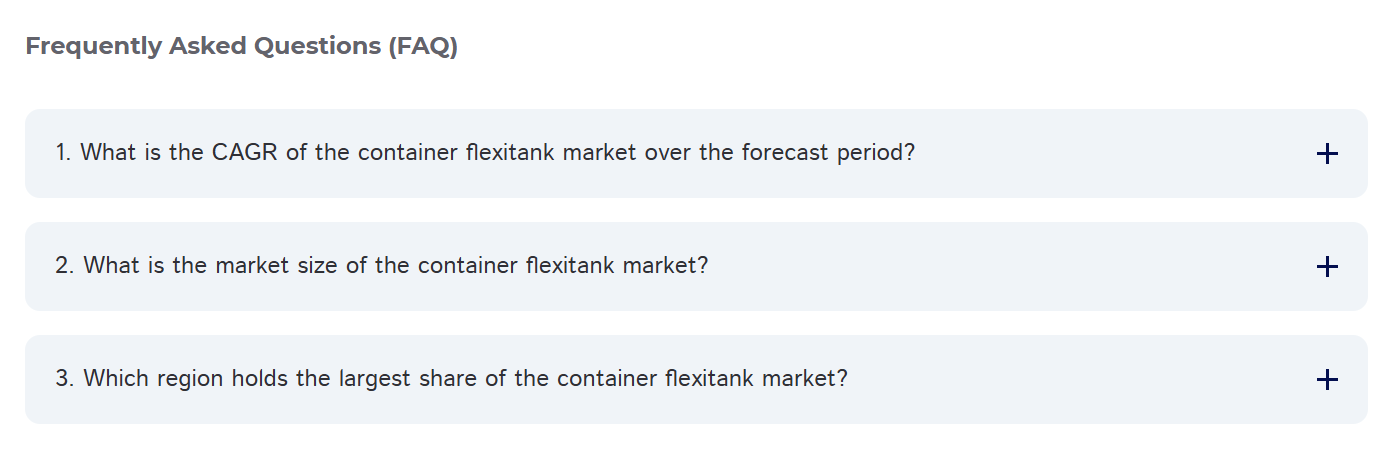Open the question "What is the CAGR of the container flexitank market"
This screenshot has width=1386, height=462.
(485, 154)
